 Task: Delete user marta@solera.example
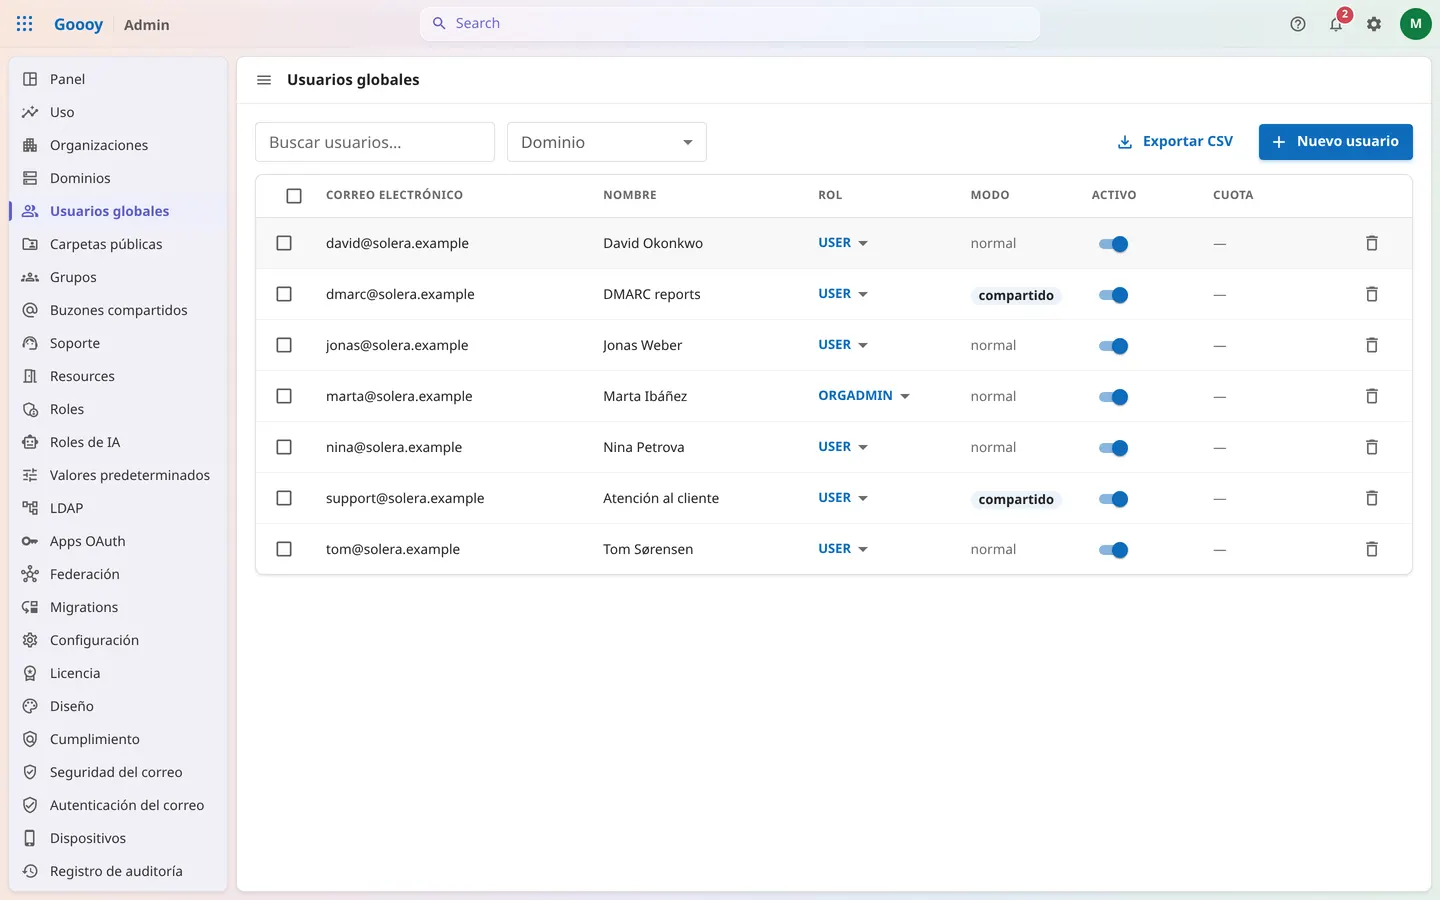tap(1372, 396)
